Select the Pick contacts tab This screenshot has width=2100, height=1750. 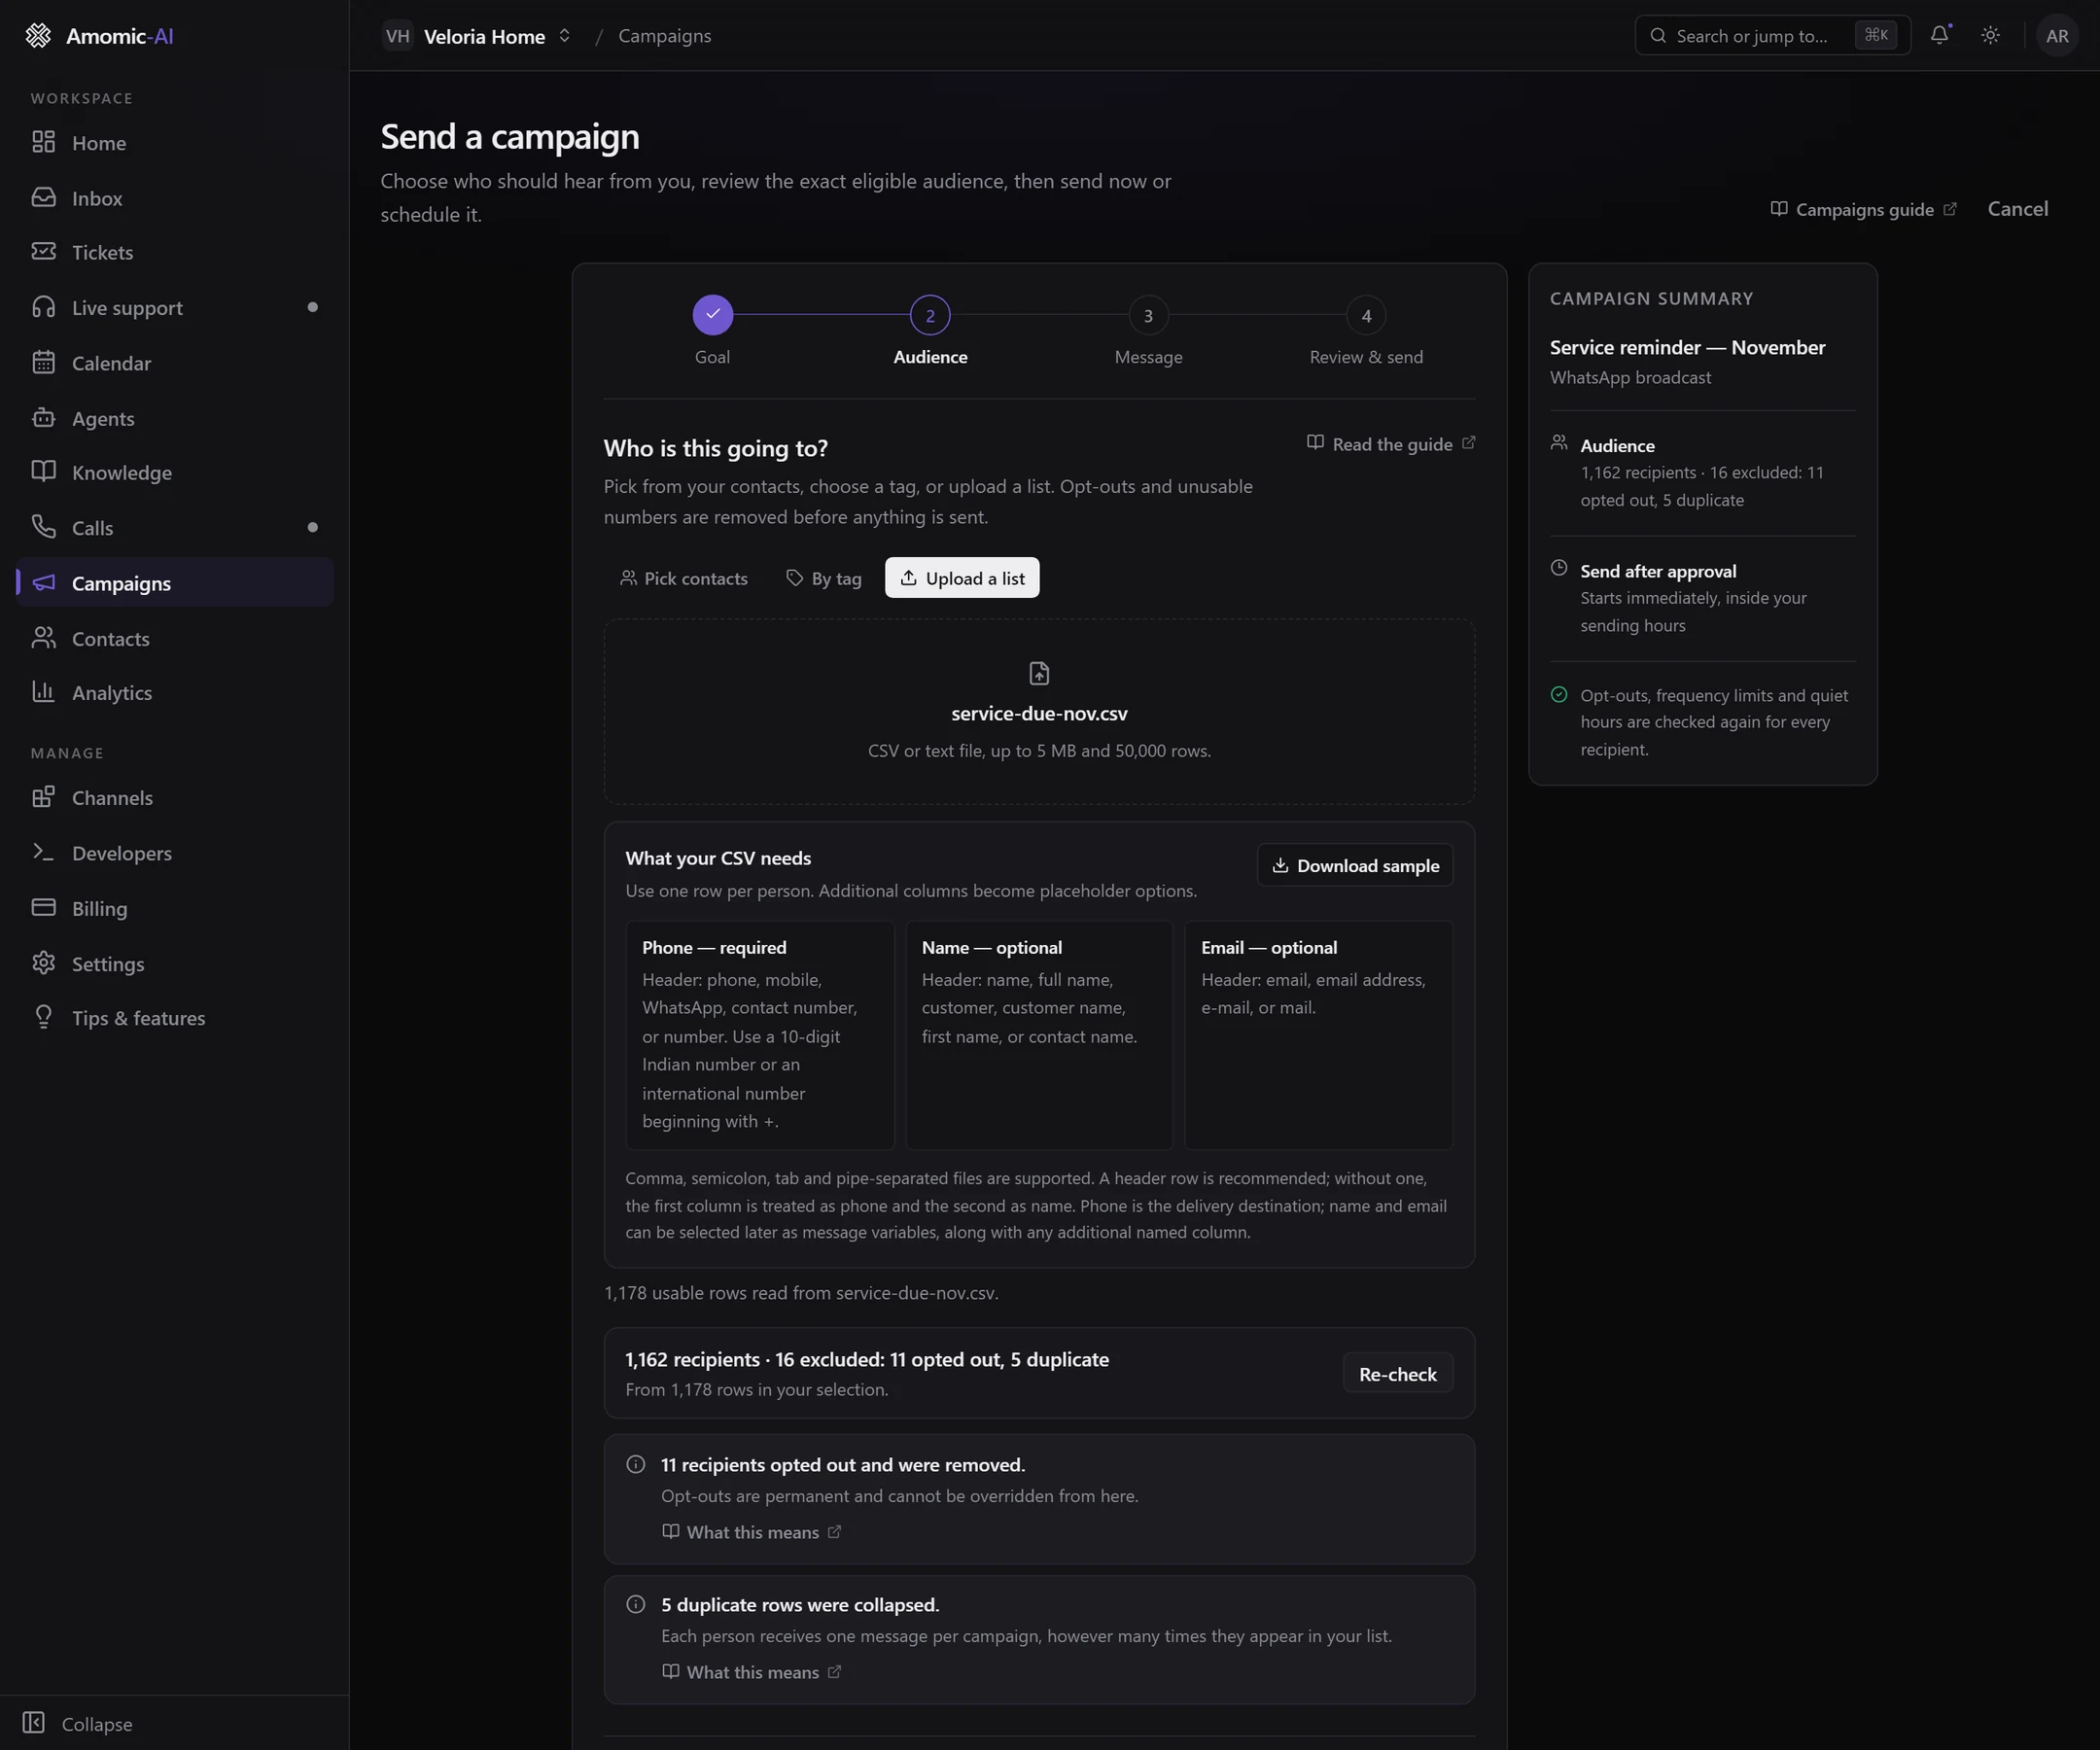point(684,578)
